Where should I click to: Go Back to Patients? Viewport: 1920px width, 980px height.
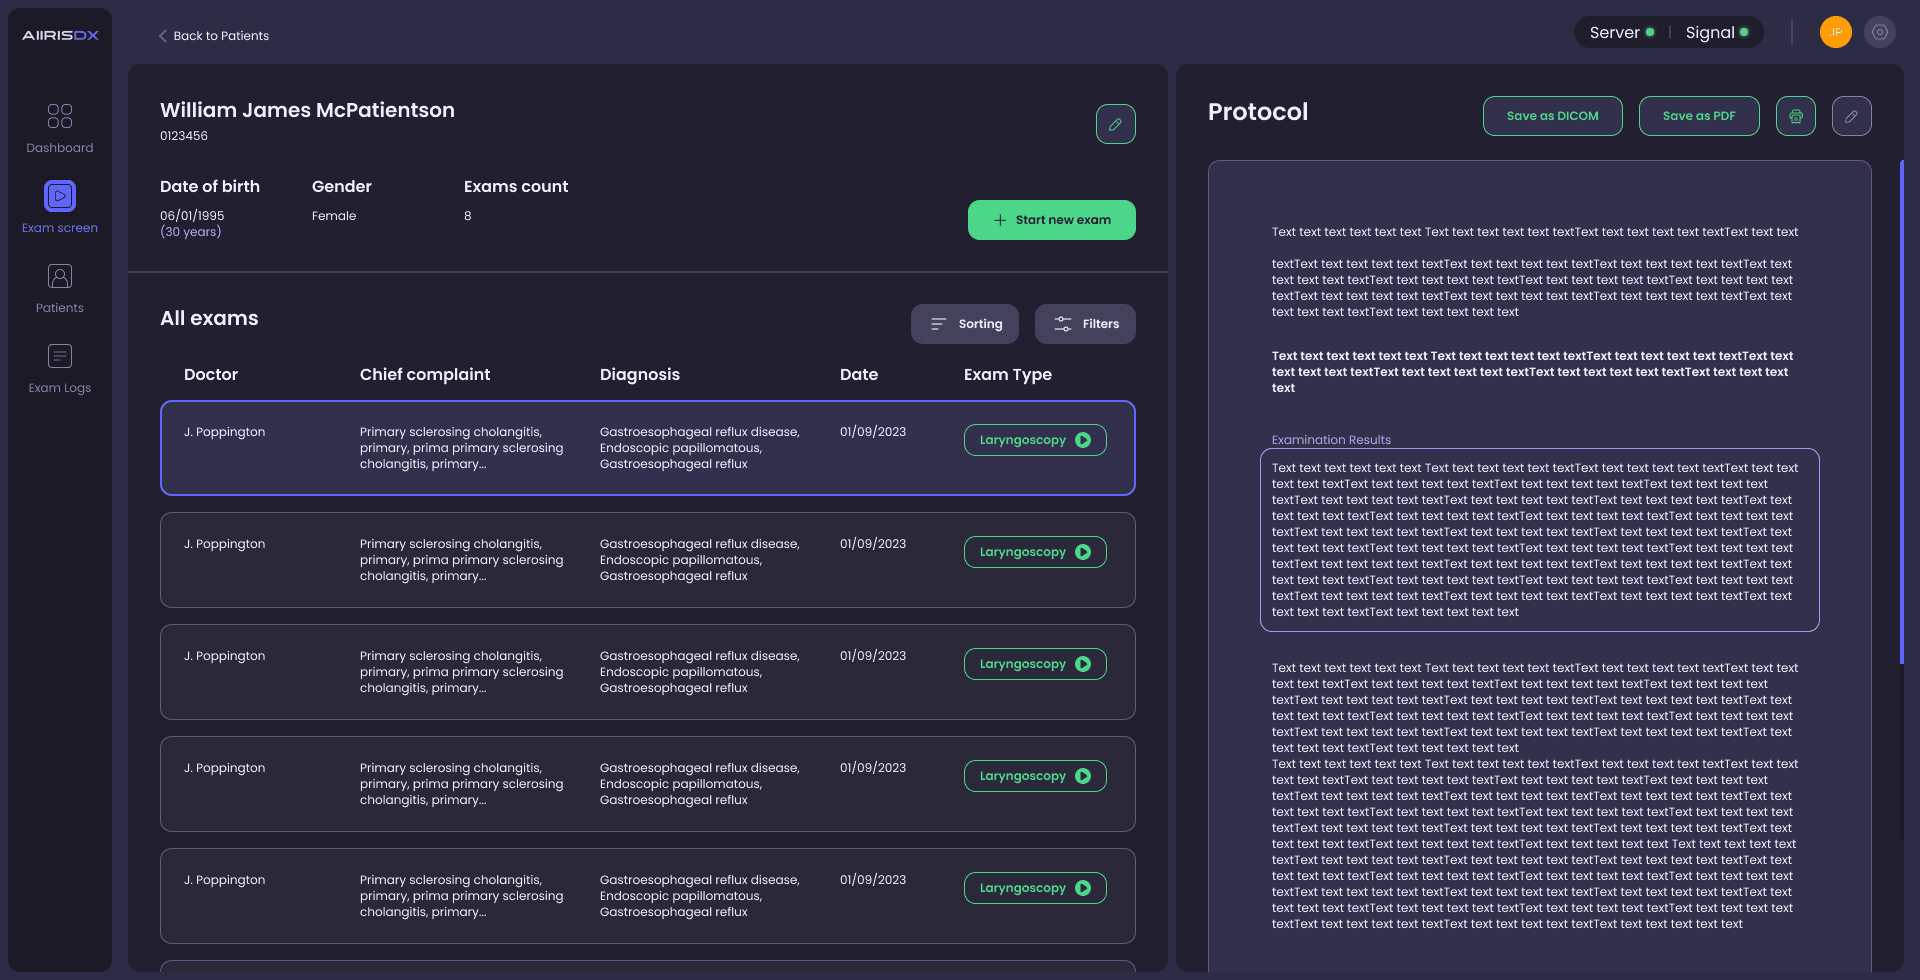click(x=221, y=36)
